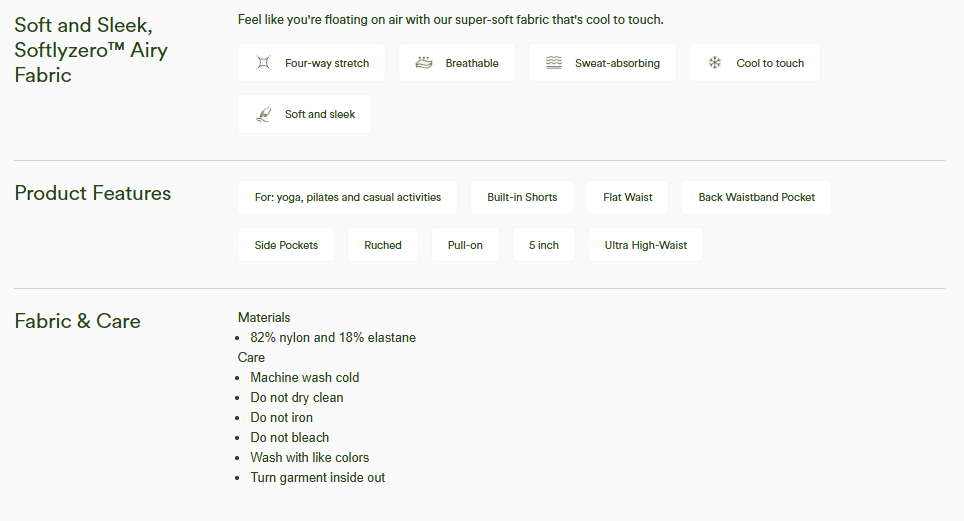The width and height of the screenshot is (964, 521).
Task: Choose the Flat Waist feature chip
Action: click(x=627, y=197)
